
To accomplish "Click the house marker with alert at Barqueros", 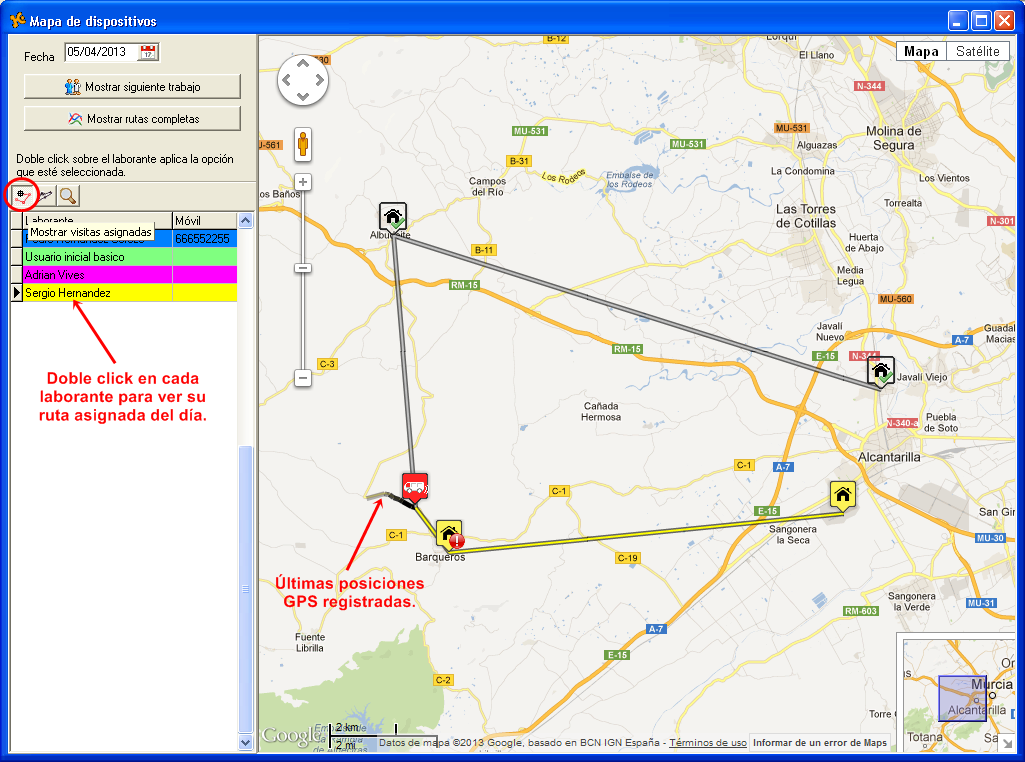I will (x=450, y=535).
